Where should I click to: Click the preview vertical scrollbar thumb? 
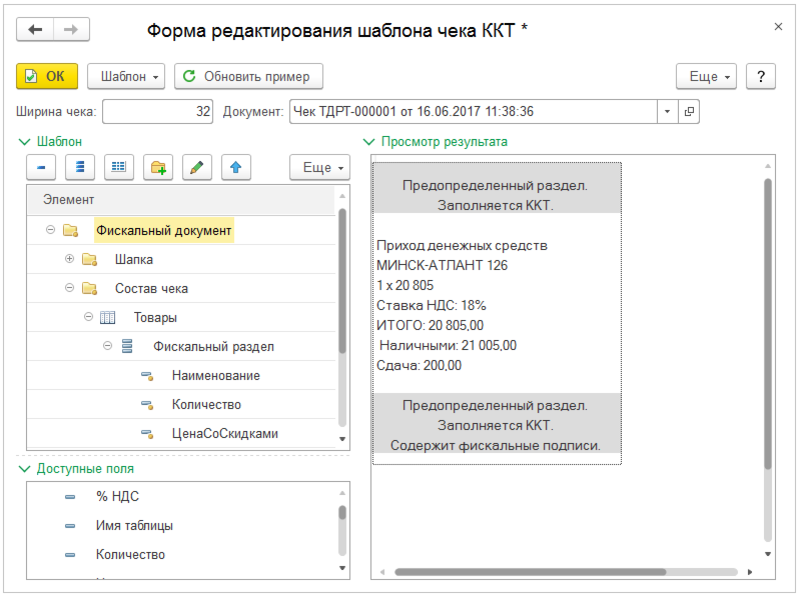[768, 323]
